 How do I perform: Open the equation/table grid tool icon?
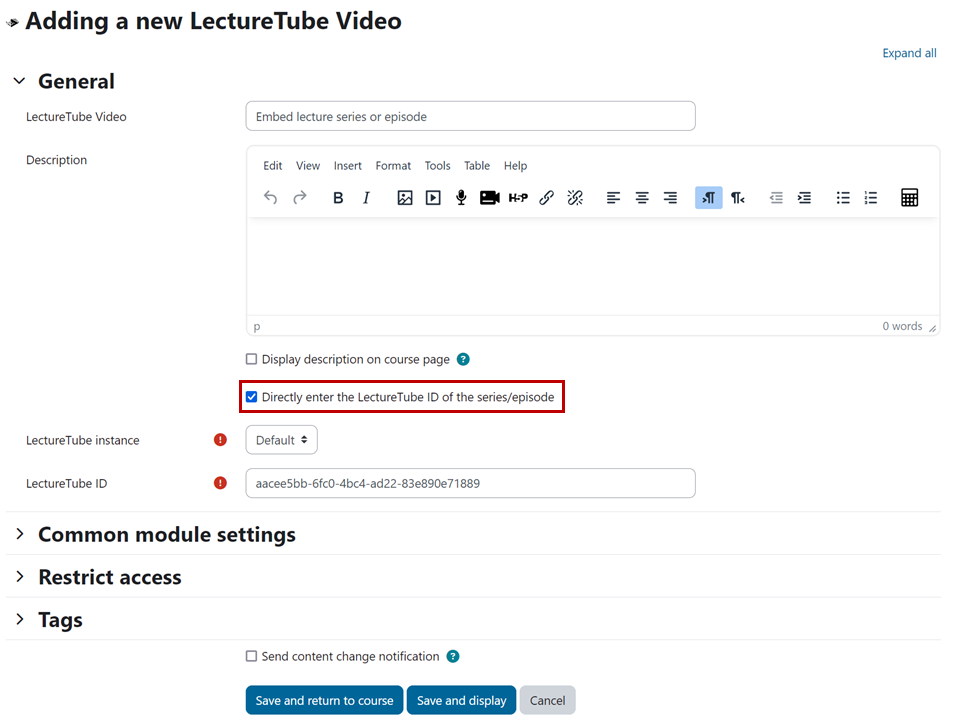pyautogui.click(x=910, y=198)
